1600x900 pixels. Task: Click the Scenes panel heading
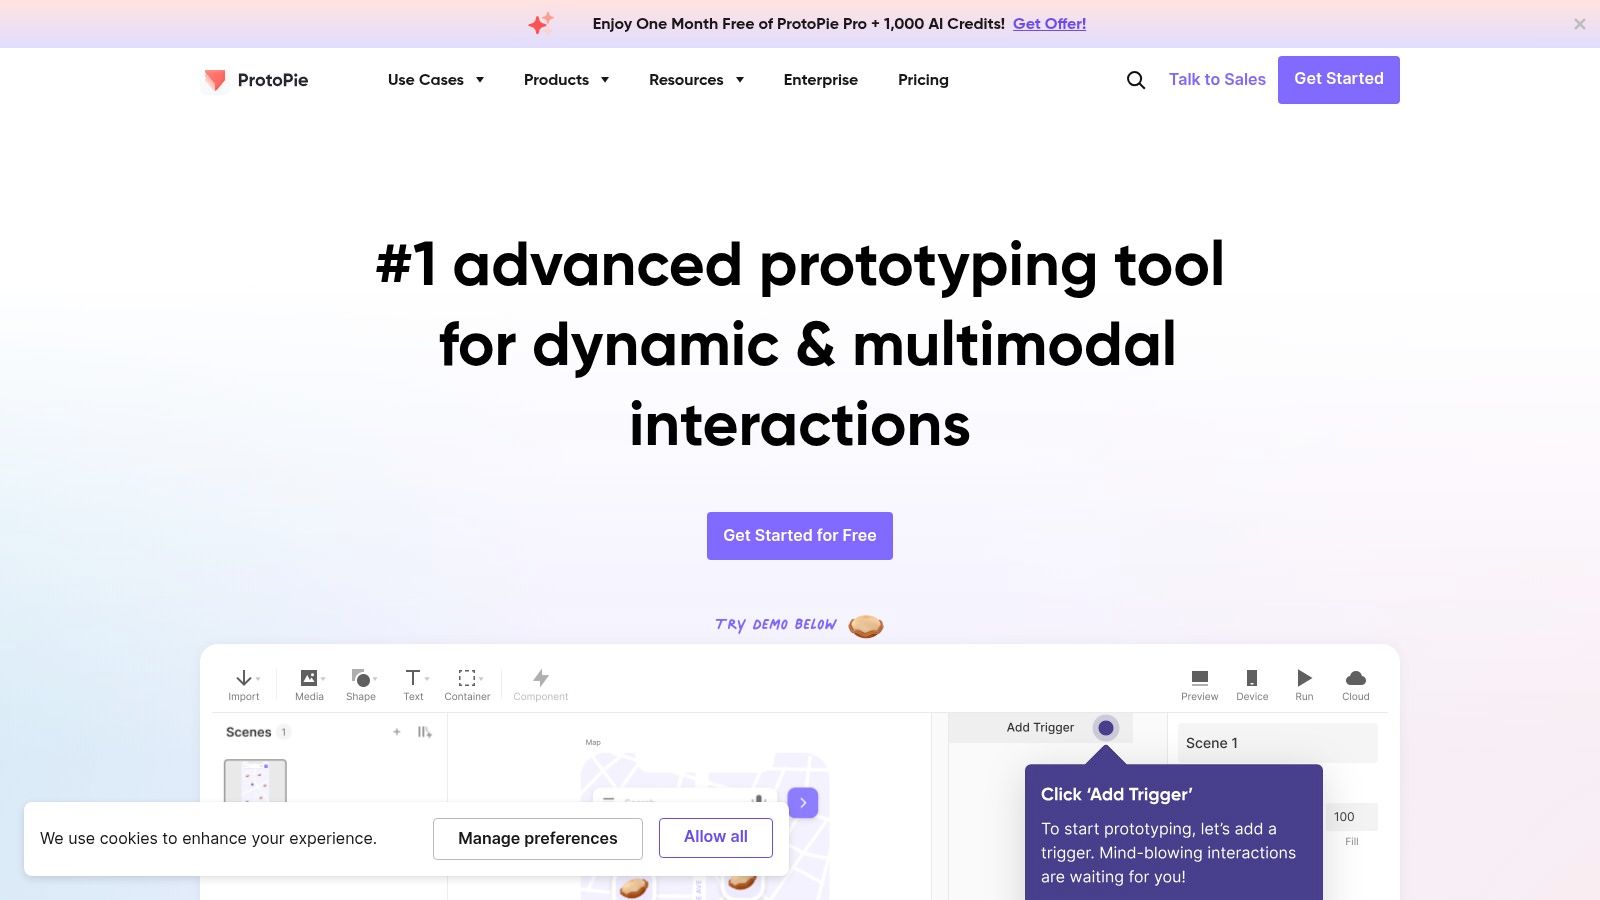pos(249,732)
